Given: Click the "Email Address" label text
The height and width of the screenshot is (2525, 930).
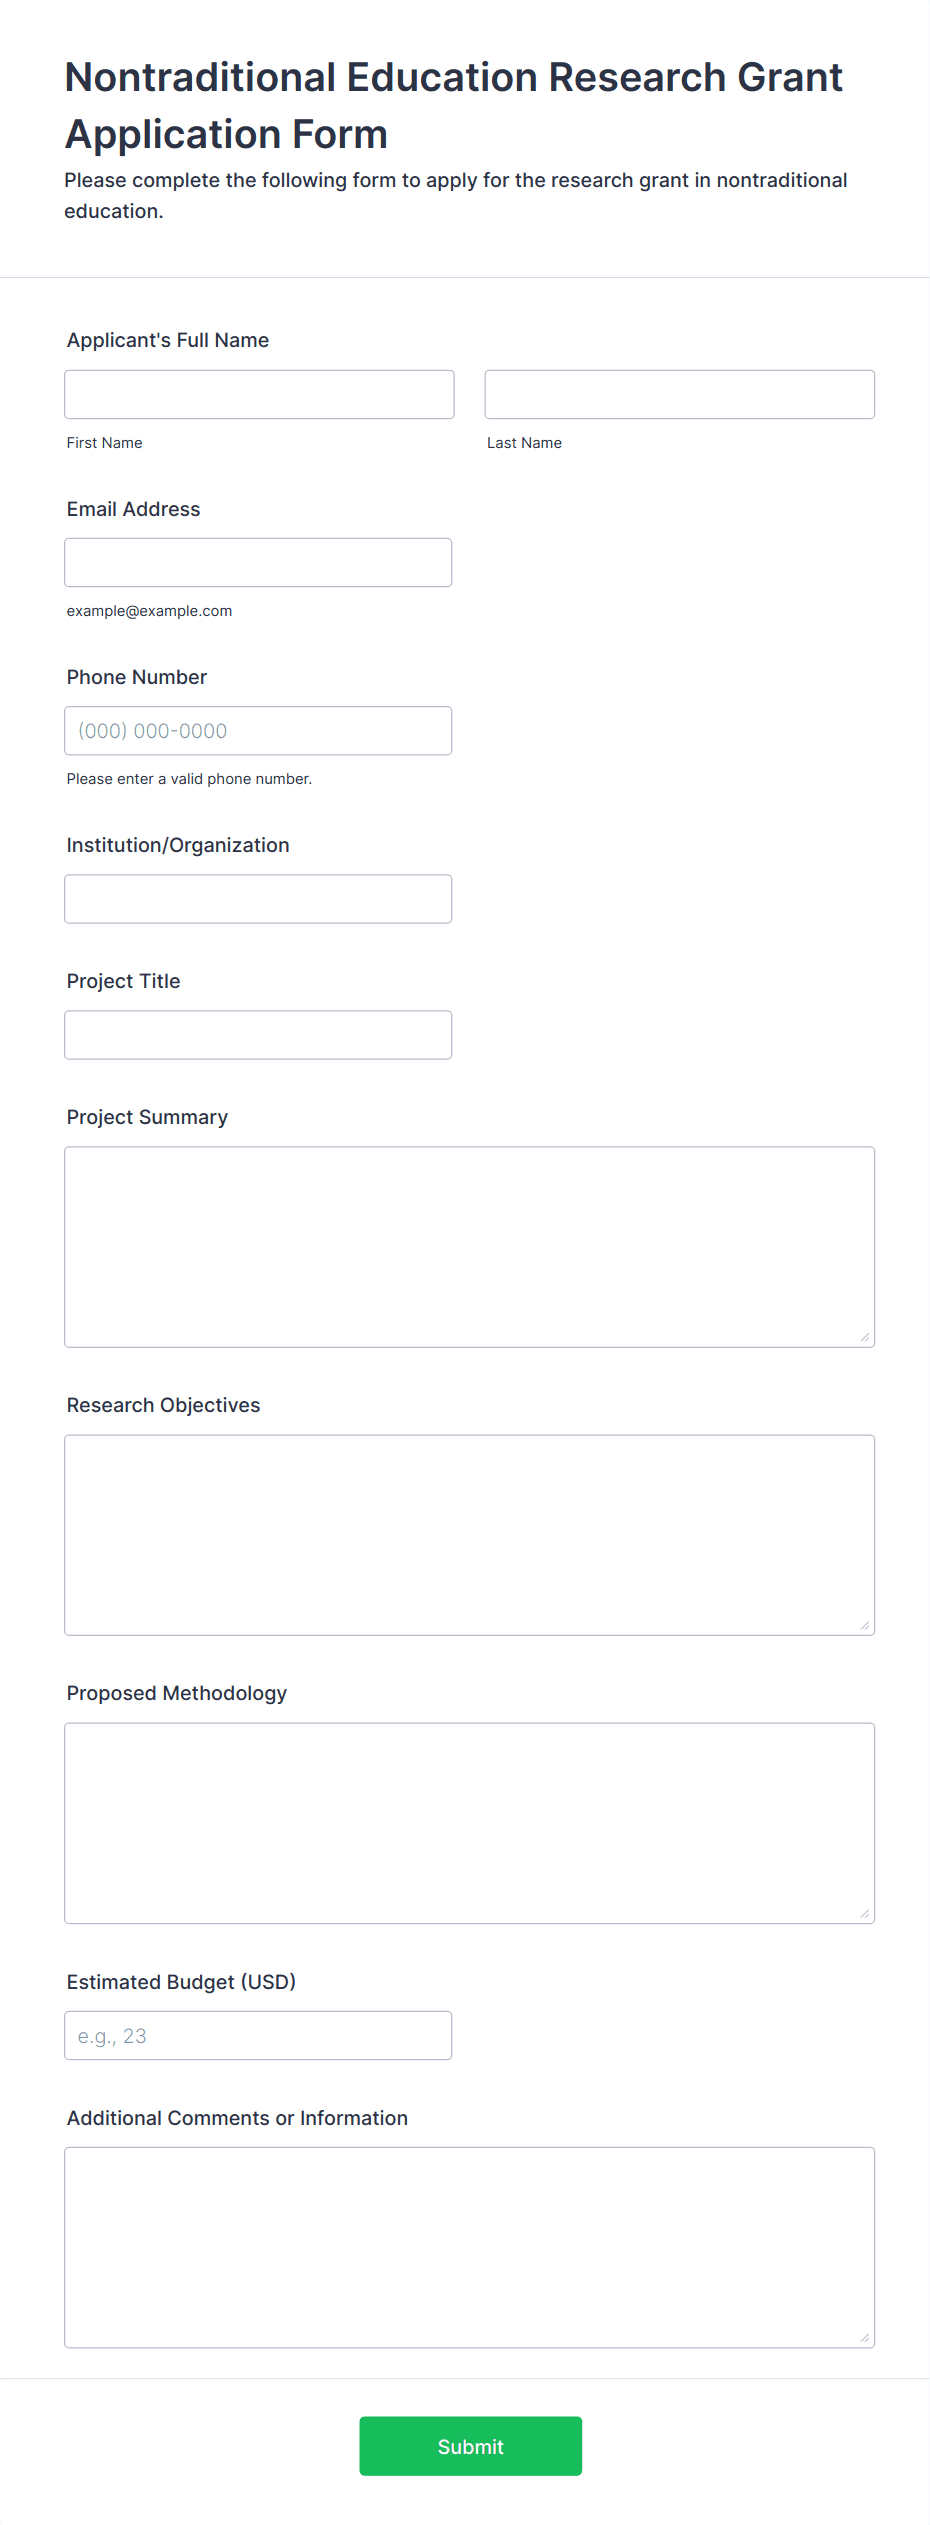Looking at the screenshot, I should point(133,509).
